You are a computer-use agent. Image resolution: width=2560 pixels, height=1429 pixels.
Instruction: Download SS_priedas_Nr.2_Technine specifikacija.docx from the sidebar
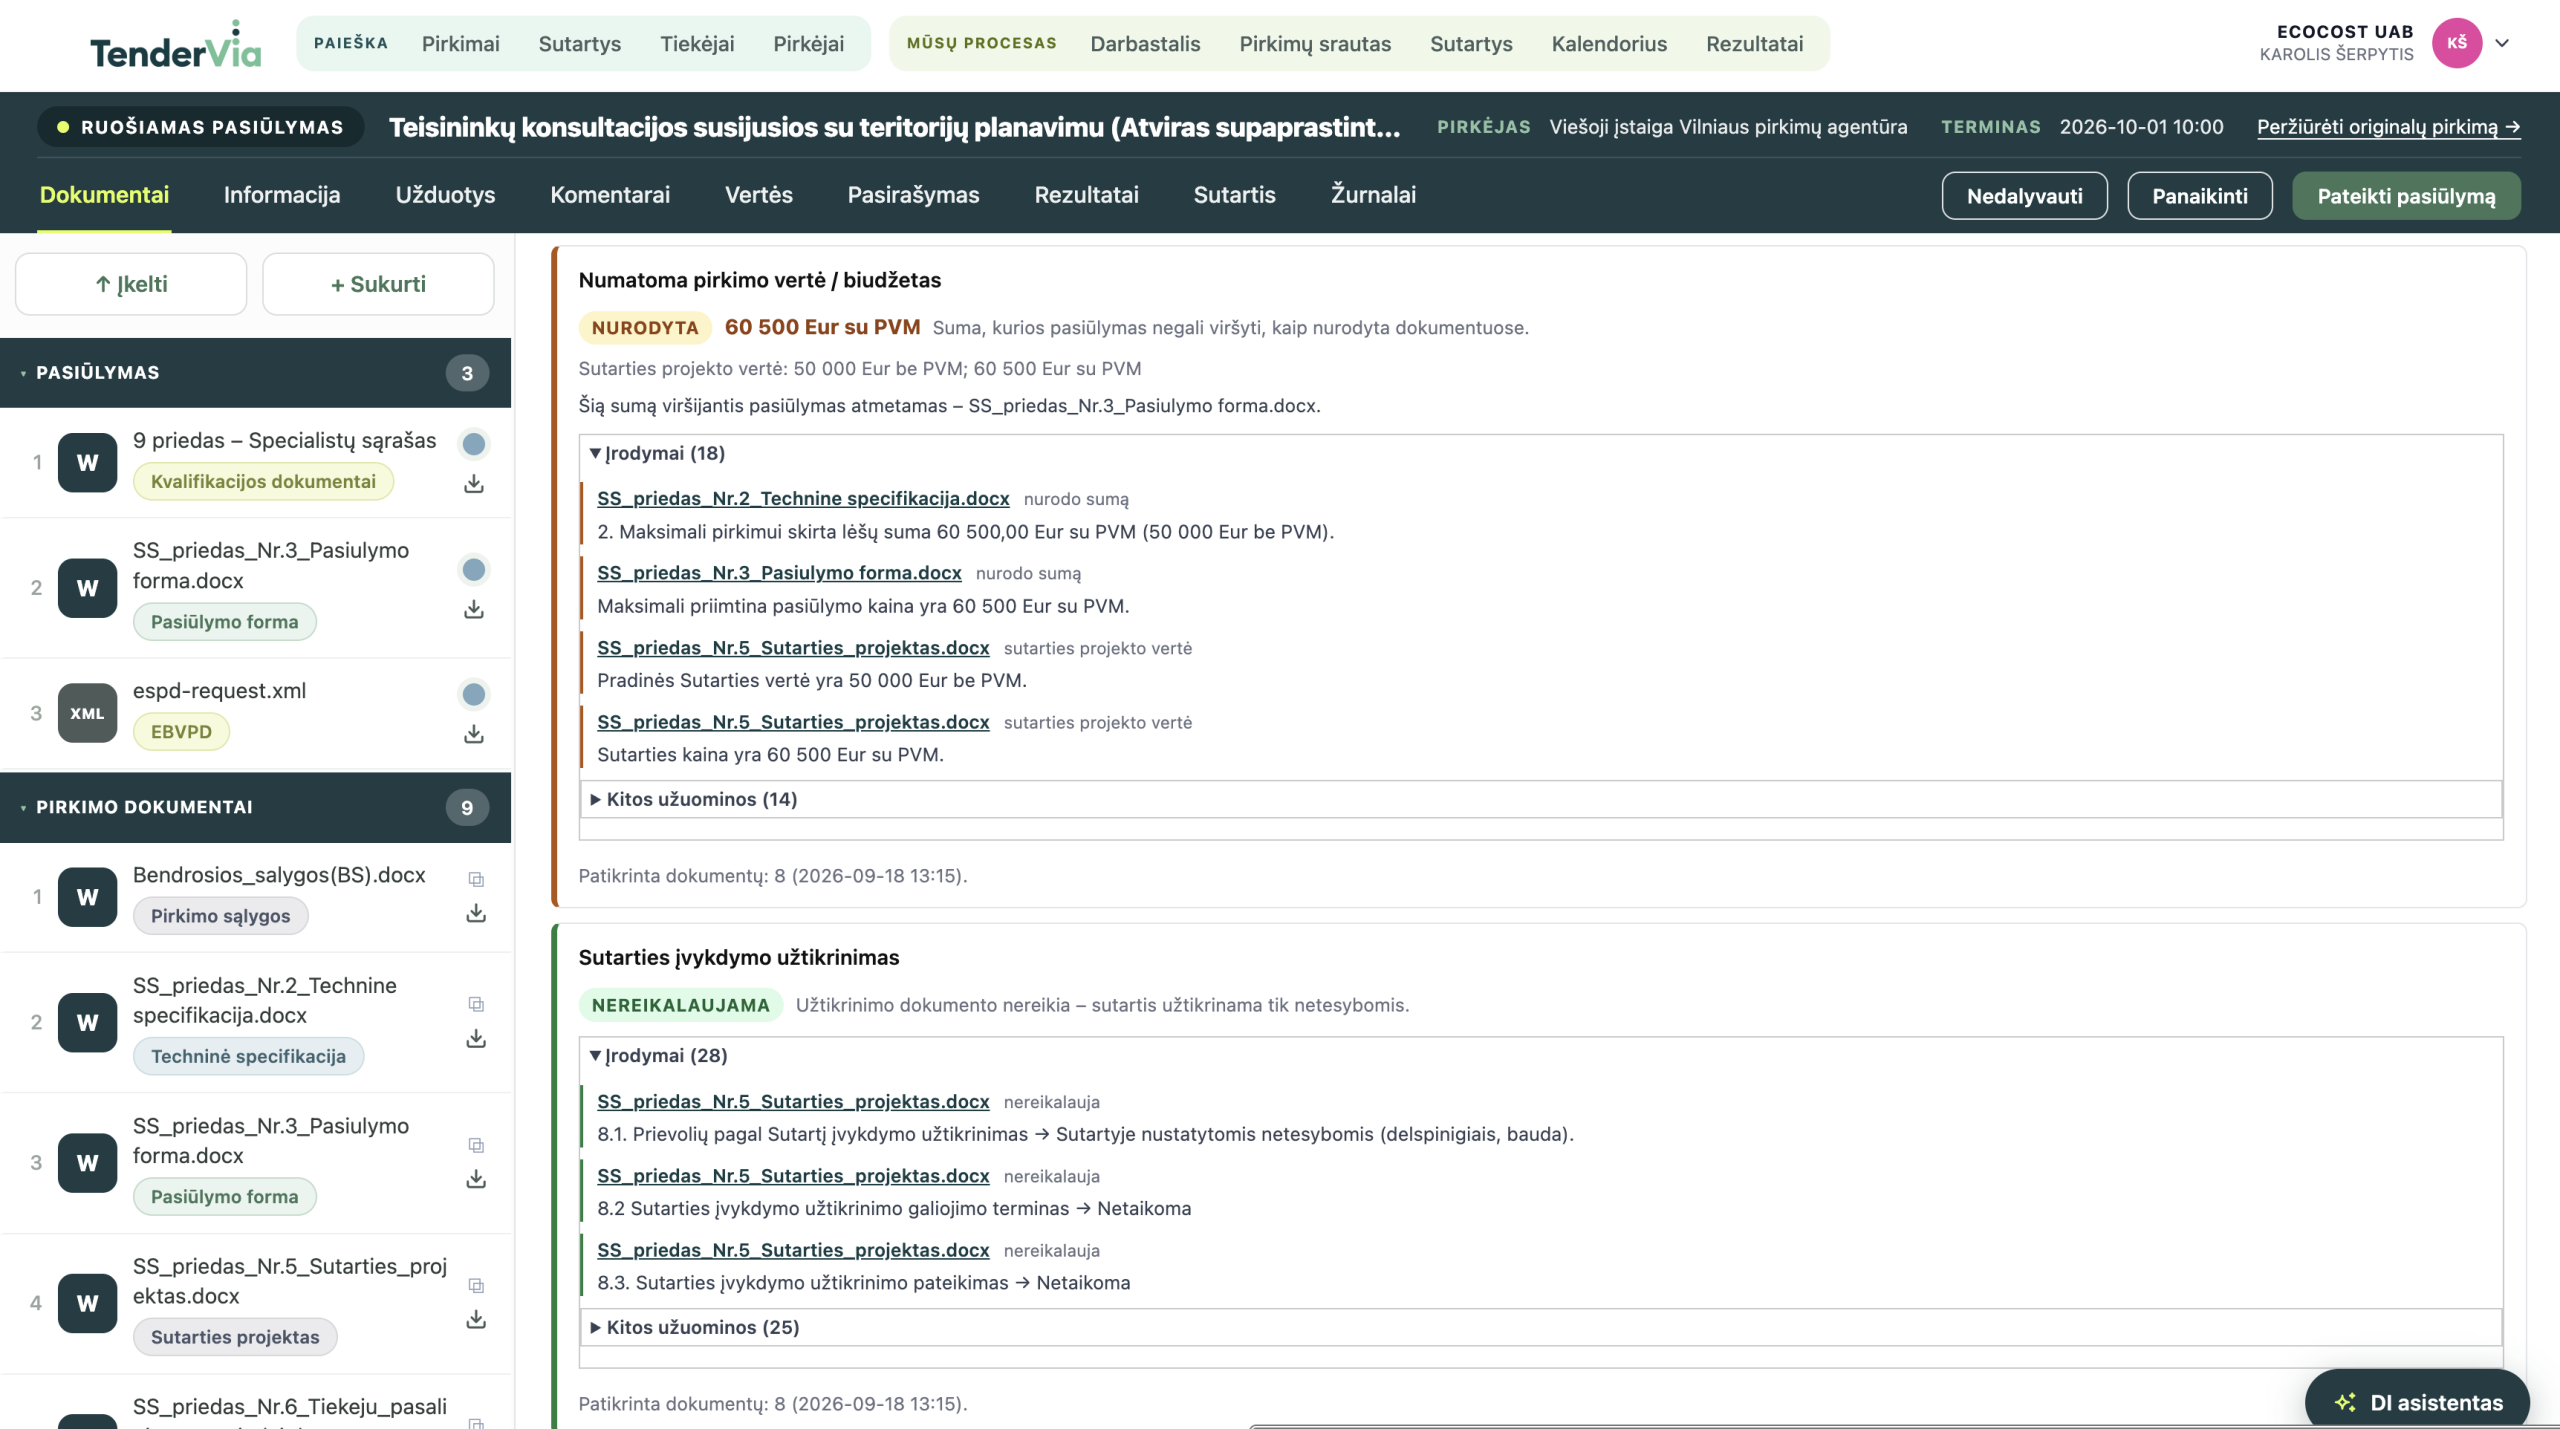click(x=476, y=1039)
